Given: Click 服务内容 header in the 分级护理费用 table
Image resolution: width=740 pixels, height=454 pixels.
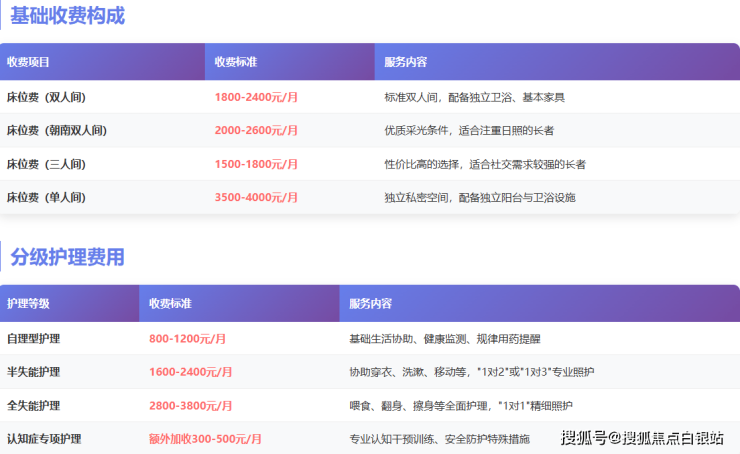Looking at the screenshot, I should (x=371, y=303).
